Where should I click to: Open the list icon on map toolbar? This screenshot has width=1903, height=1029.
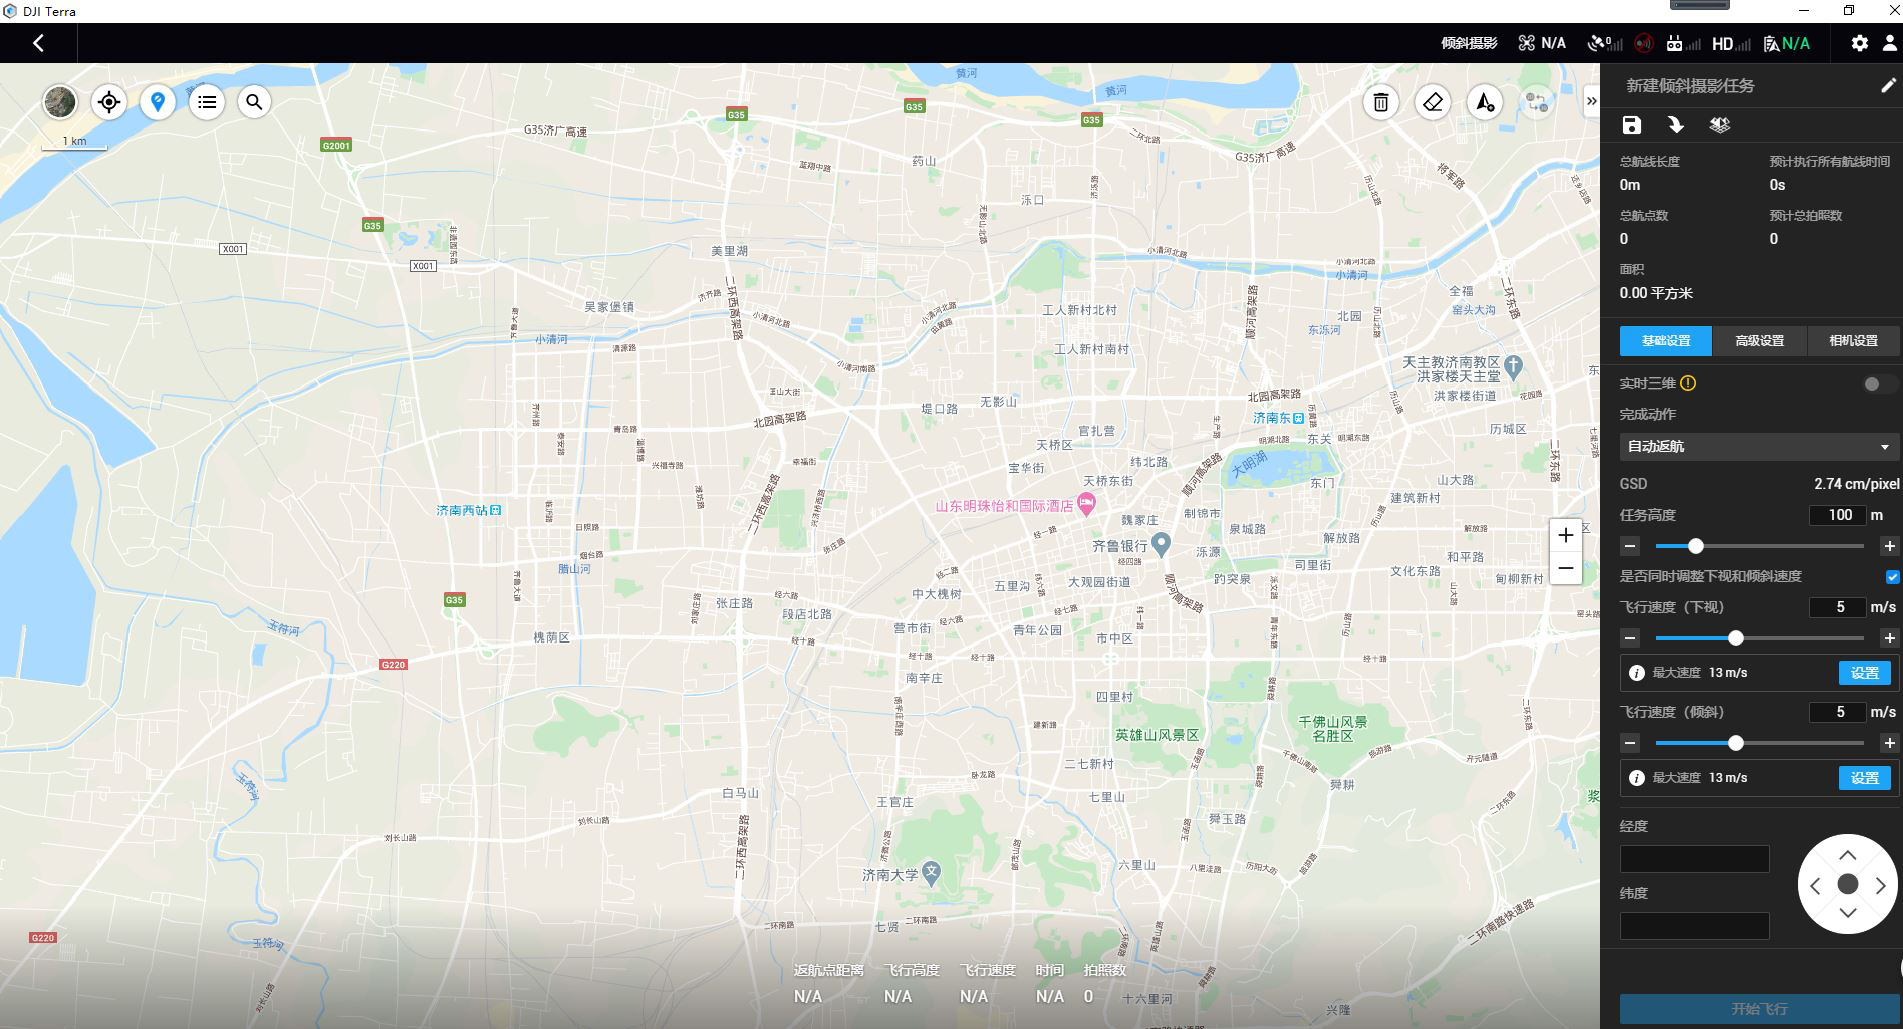click(x=206, y=101)
